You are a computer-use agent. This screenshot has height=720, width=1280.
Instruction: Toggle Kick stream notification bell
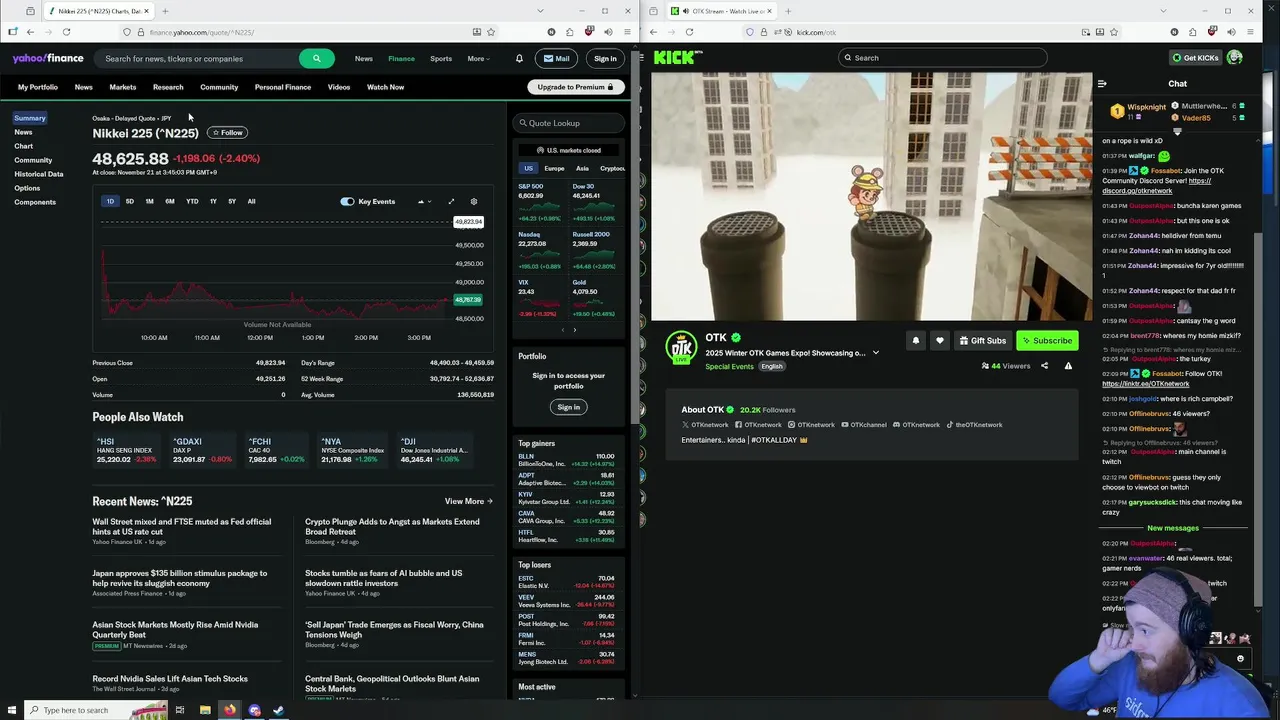pyautogui.click(x=915, y=340)
